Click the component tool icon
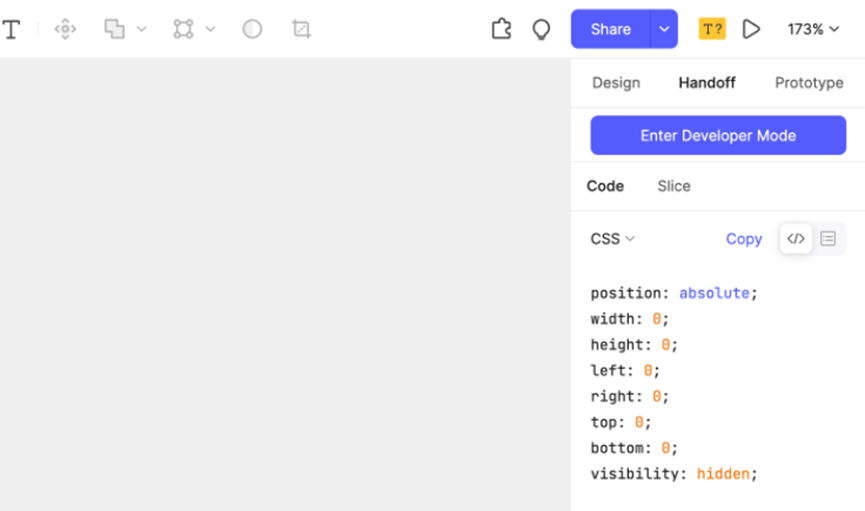Viewport: 865px width, 511px height. click(65, 29)
